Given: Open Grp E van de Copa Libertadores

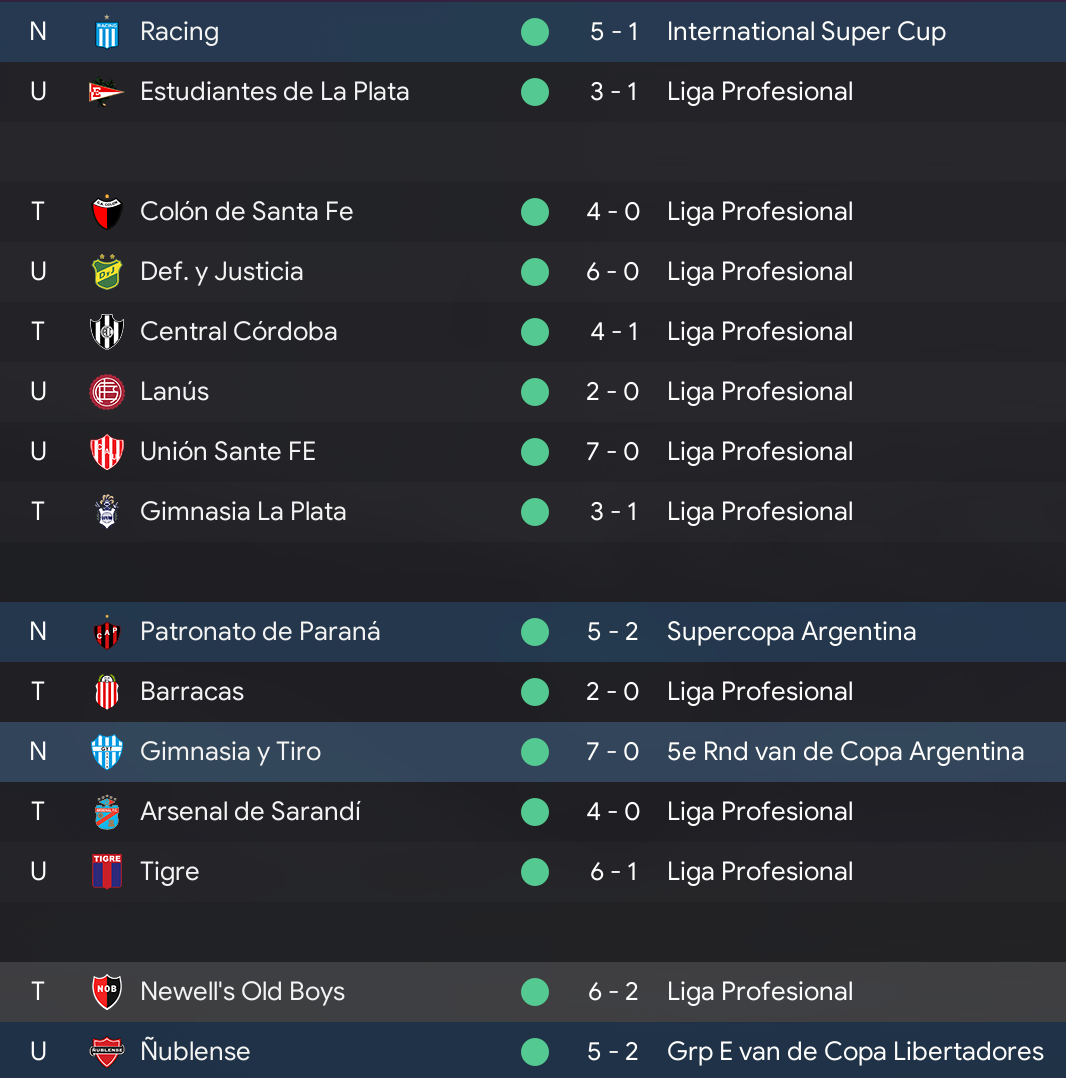Looking at the screenshot, I should (x=855, y=1051).
